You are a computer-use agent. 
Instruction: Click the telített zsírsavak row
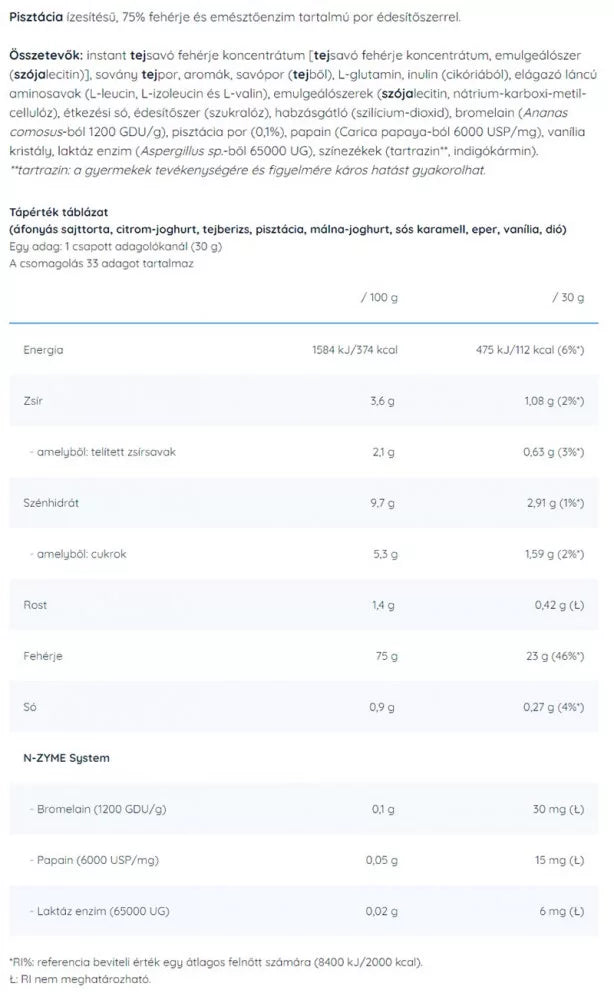point(303,452)
